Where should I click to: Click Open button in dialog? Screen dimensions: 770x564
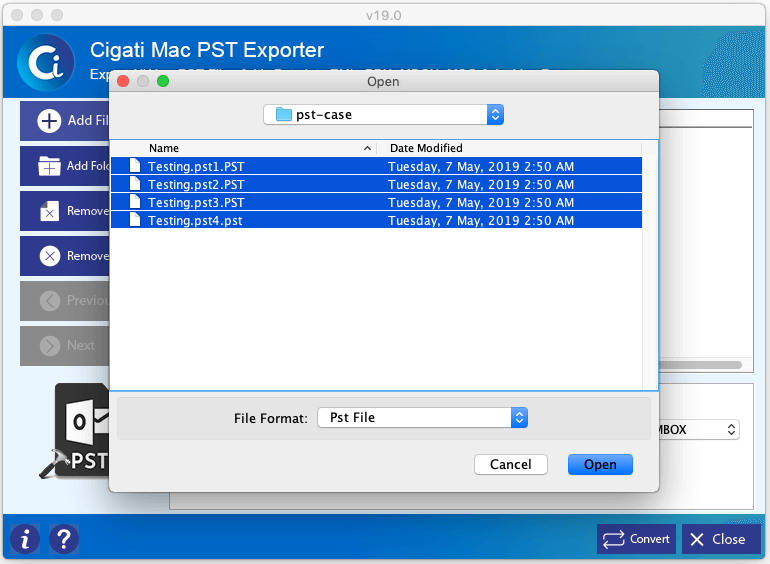tap(600, 464)
